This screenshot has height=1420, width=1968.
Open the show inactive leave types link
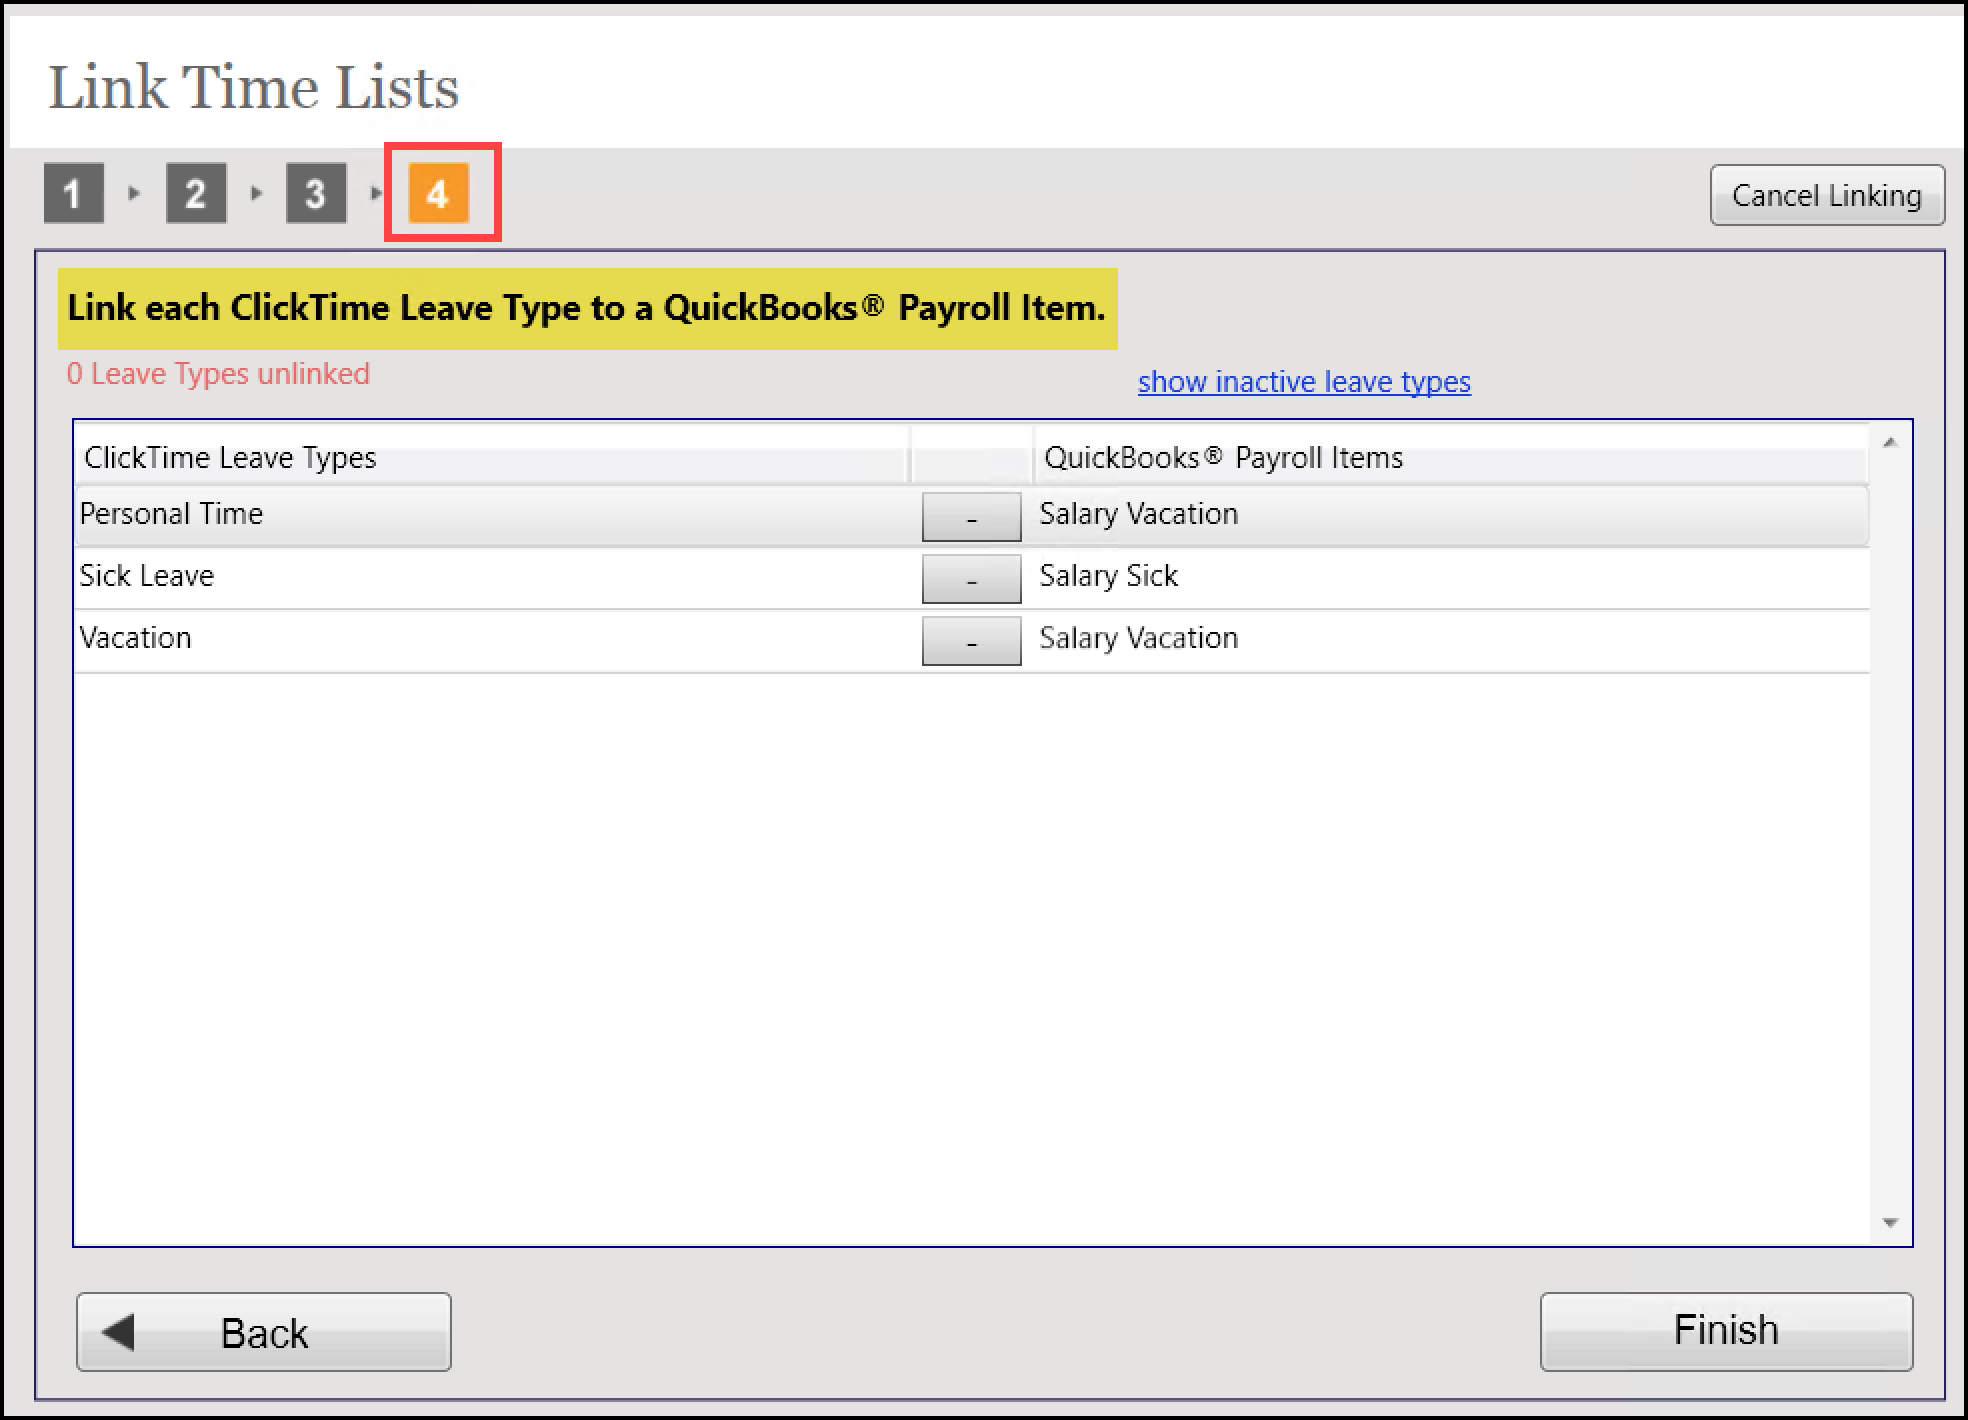[1304, 382]
